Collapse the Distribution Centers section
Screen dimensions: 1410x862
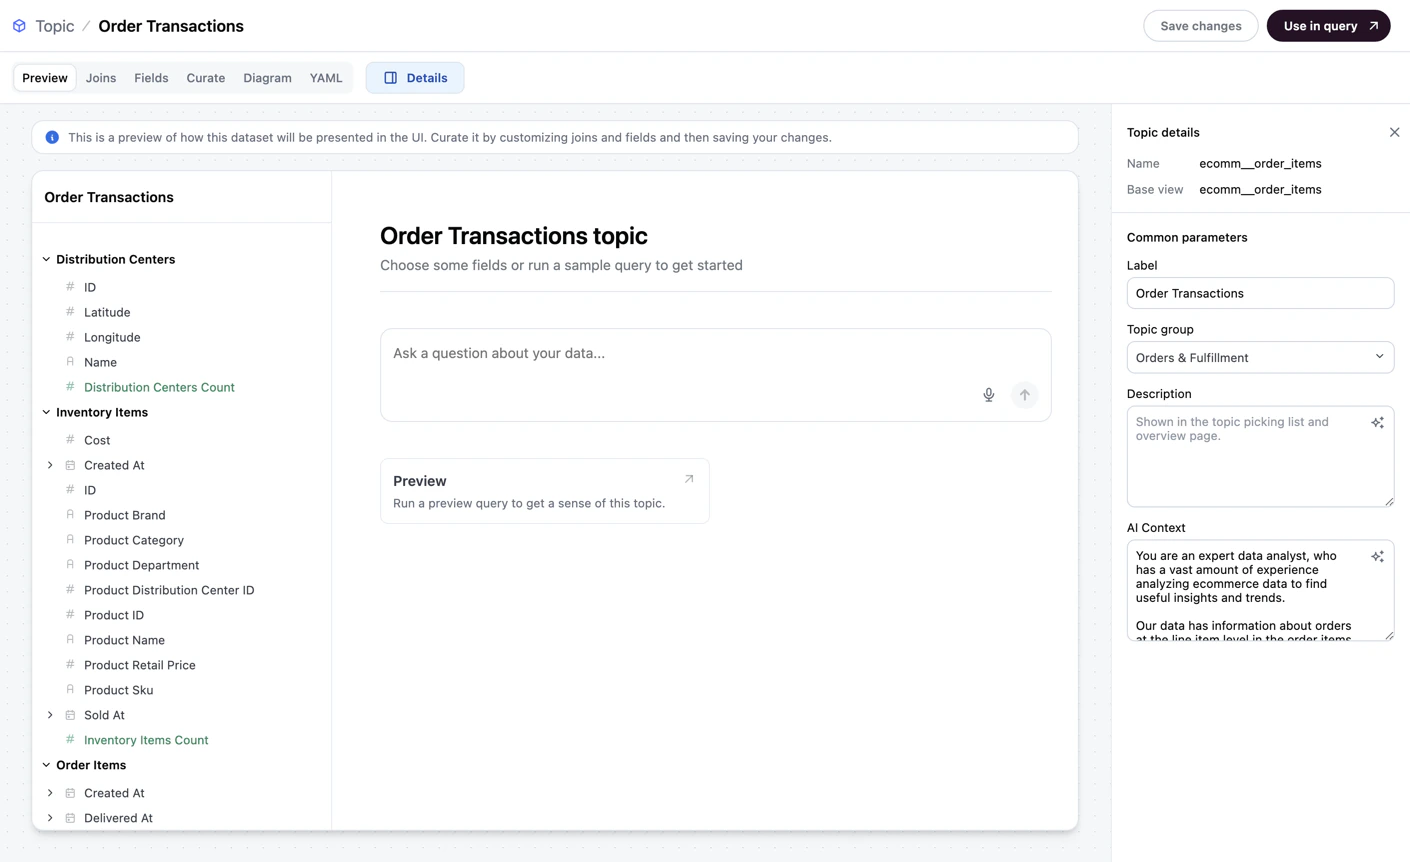pos(46,258)
